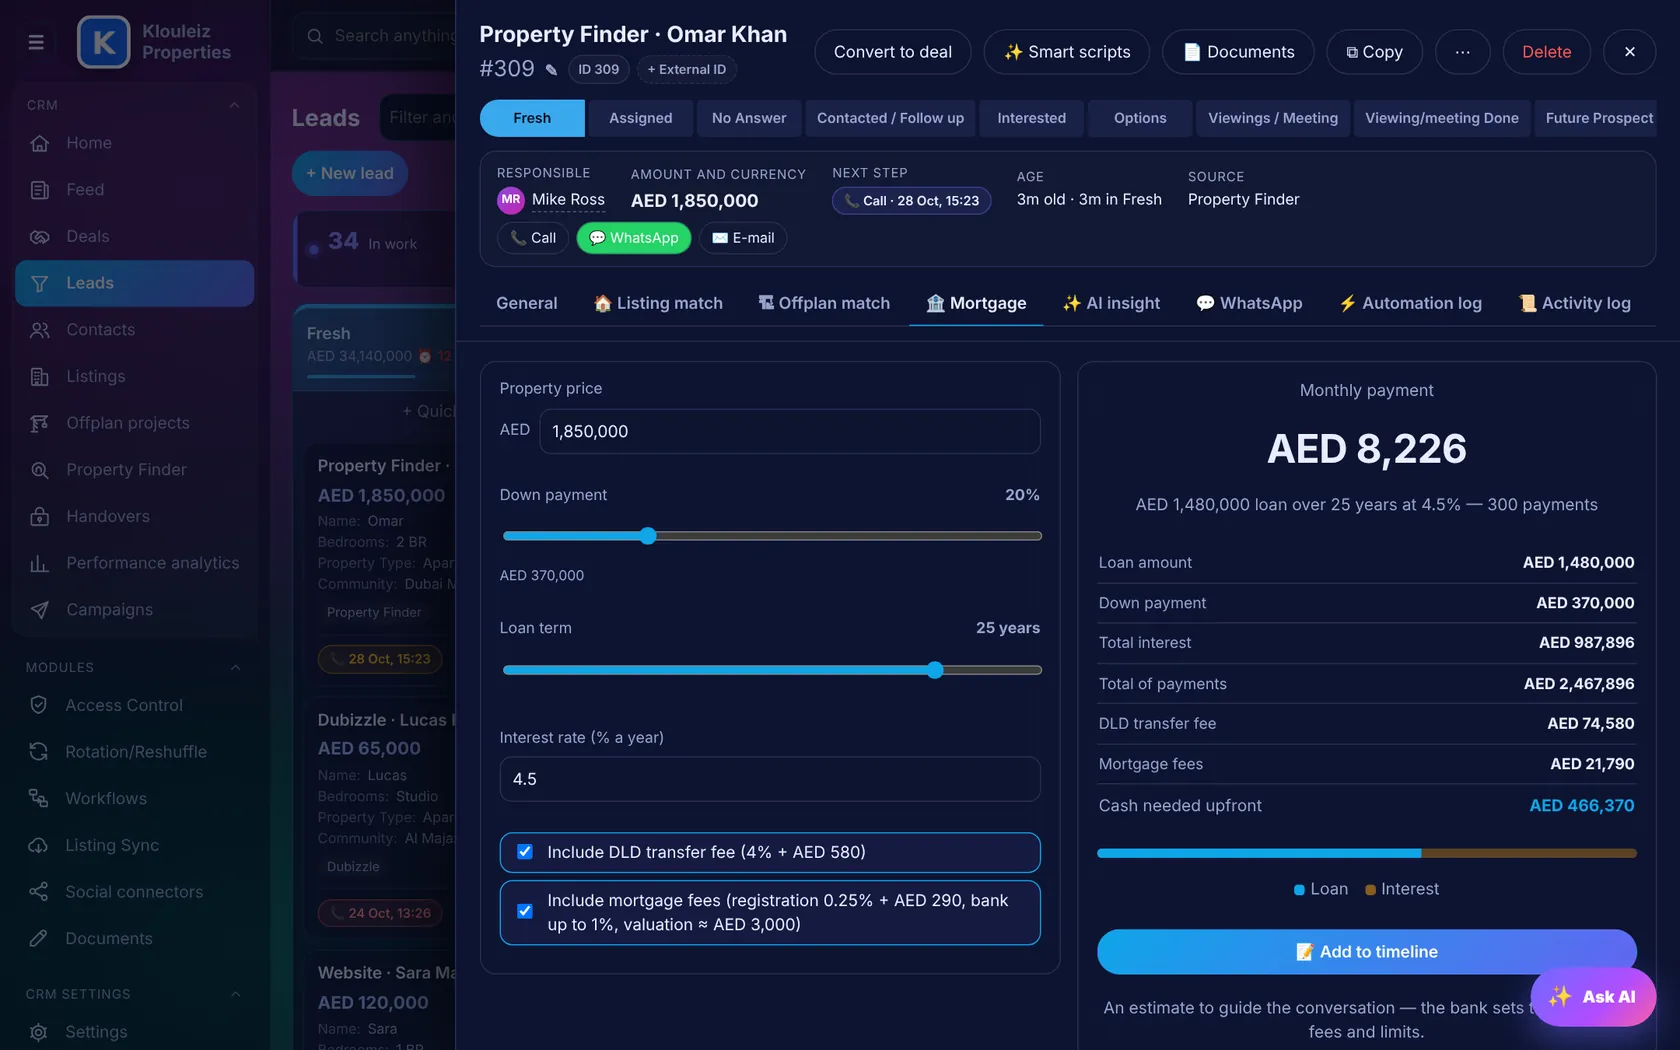
Task: Click Convert to deal button
Action: tap(893, 52)
